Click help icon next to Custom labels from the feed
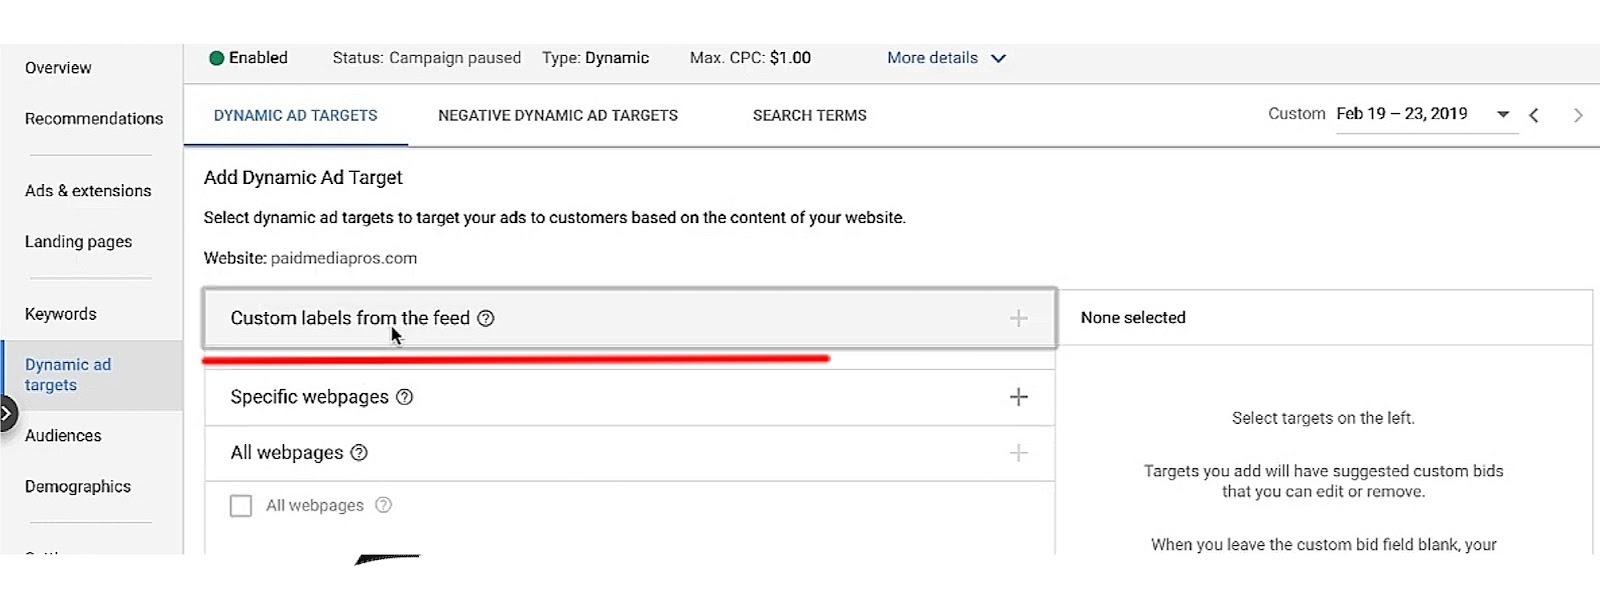 coord(486,318)
